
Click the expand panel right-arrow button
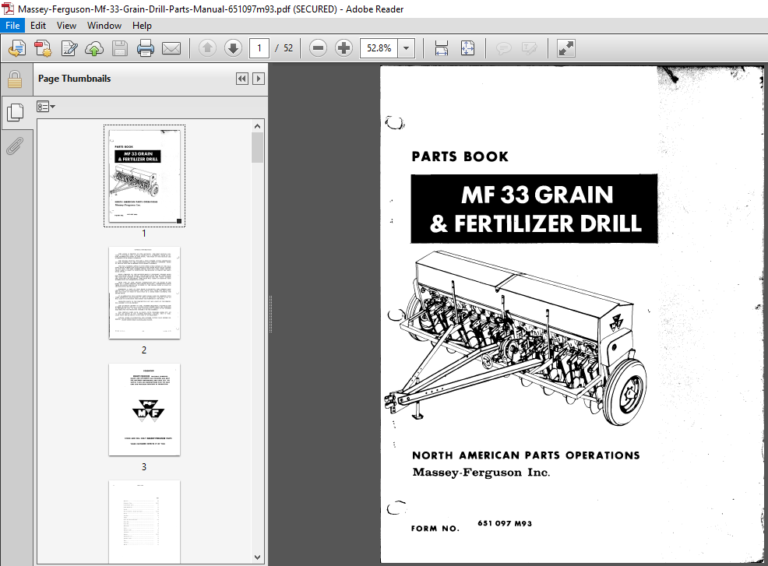pyautogui.click(x=258, y=78)
